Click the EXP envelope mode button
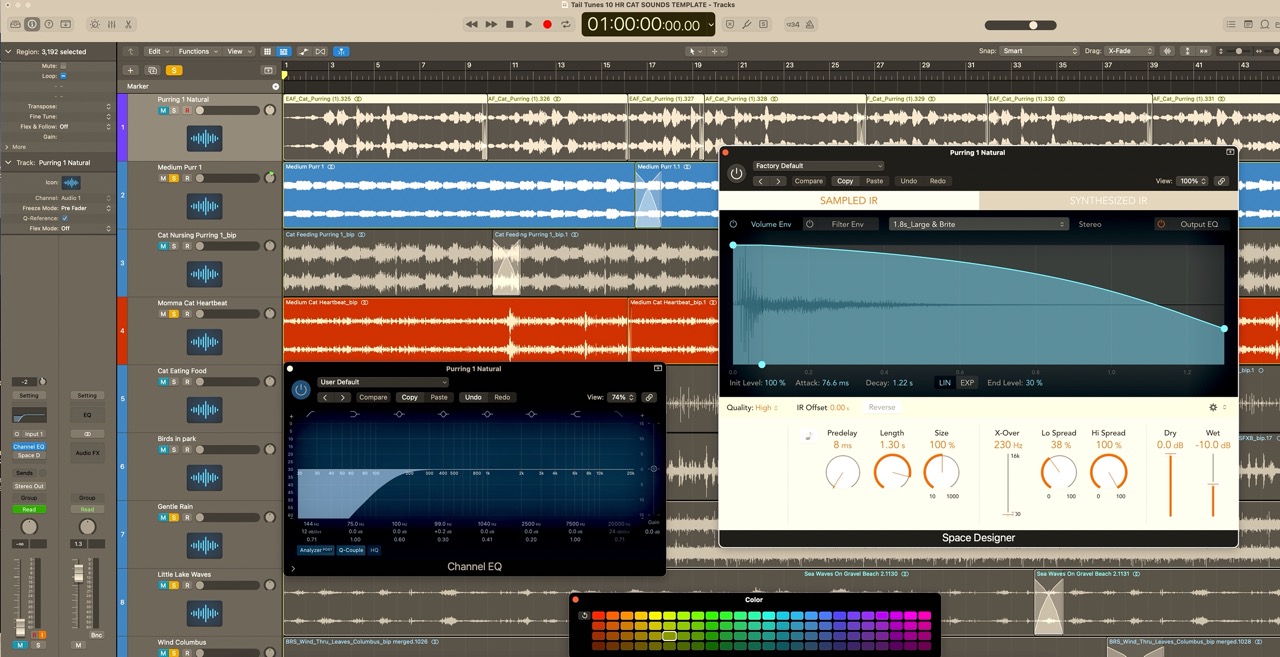 tap(967, 383)
